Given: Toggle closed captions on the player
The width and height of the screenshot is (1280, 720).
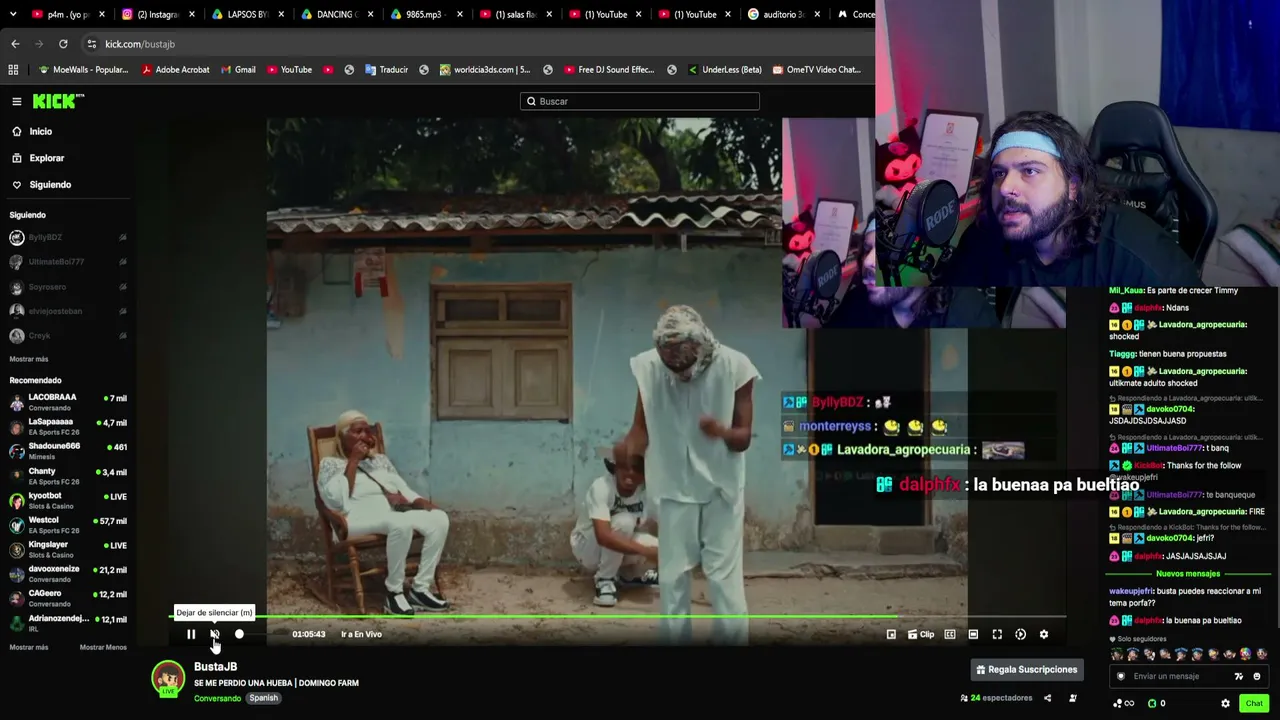Looking at the screenshot, I should (x=950, y=634).
